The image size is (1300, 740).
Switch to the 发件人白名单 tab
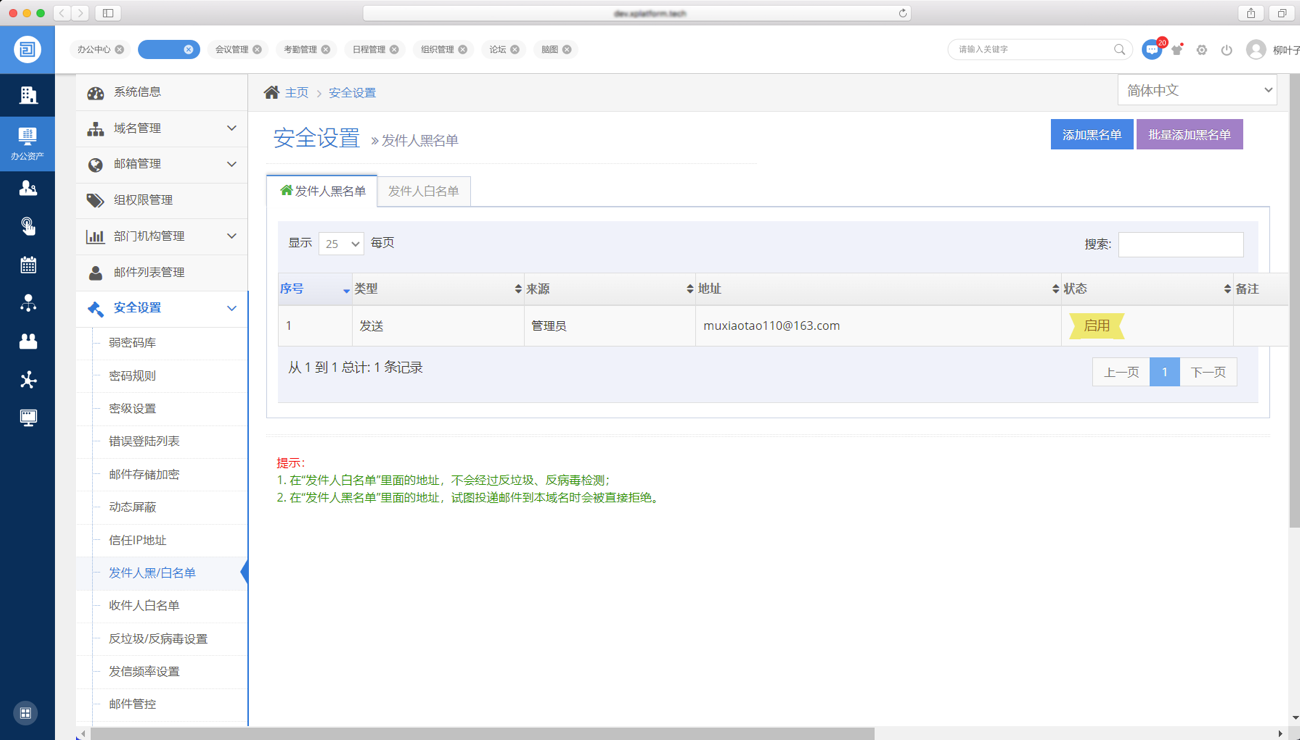(423, 191)
